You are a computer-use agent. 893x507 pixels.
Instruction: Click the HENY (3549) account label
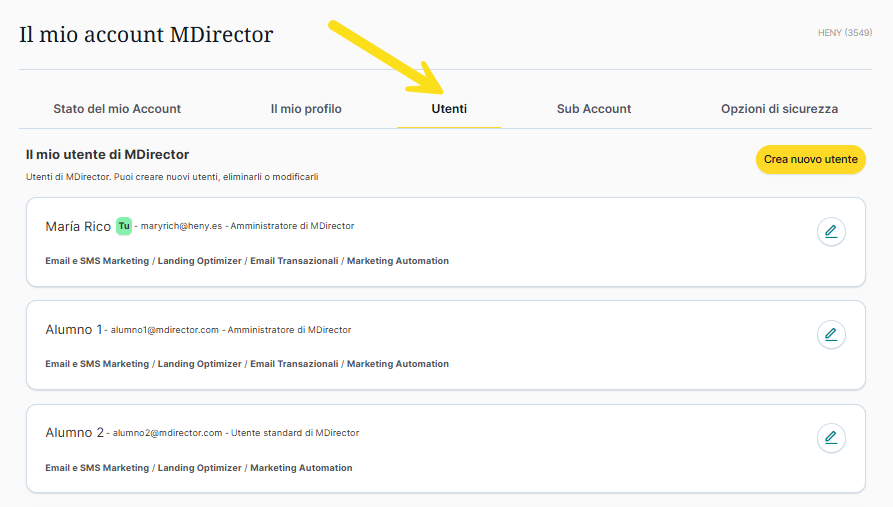click(x=845, y=33)
